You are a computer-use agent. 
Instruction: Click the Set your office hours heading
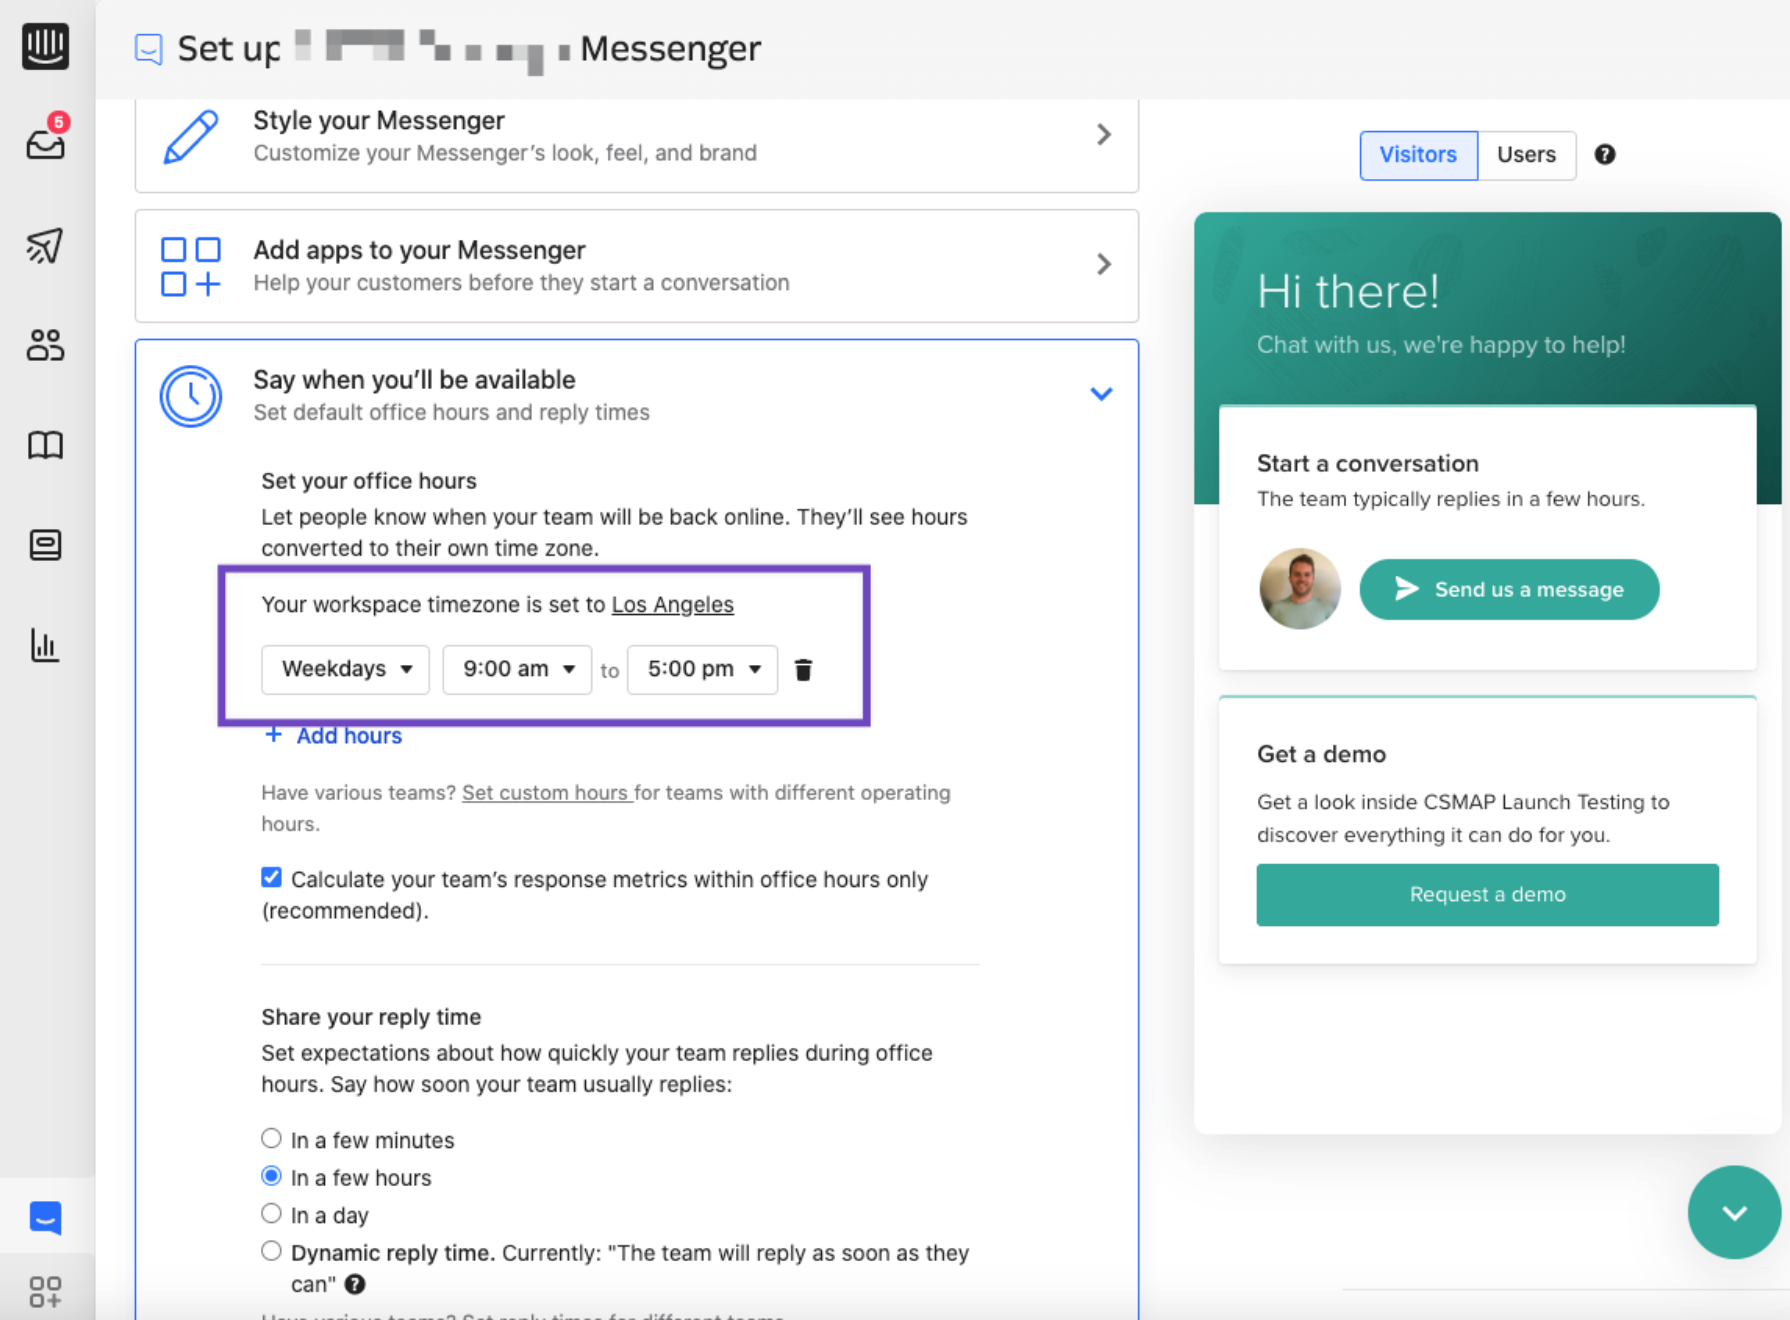coord(369,481)
